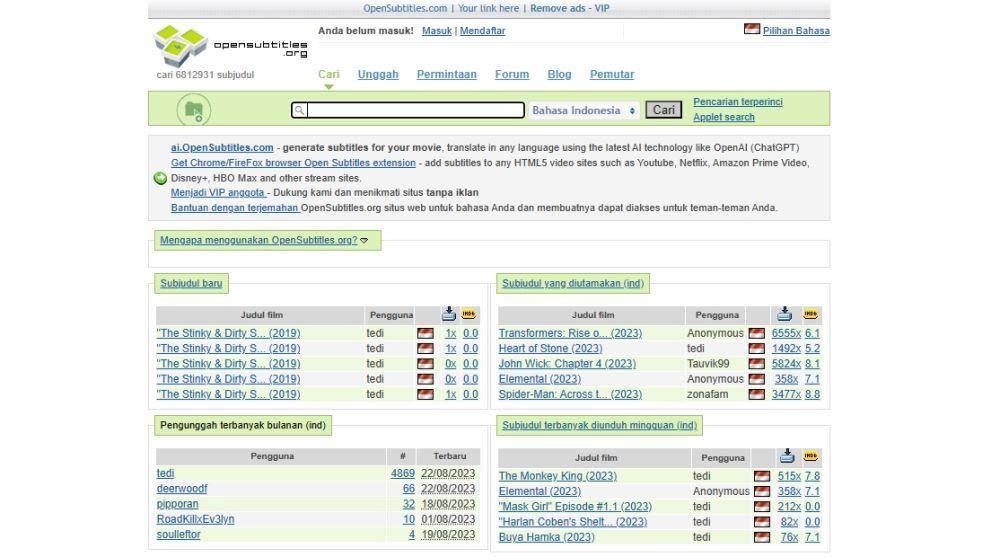This screenshot has height=557, width=1000.
Task: Open Buya Hamka (2023) subtitle
Action: 547,537
